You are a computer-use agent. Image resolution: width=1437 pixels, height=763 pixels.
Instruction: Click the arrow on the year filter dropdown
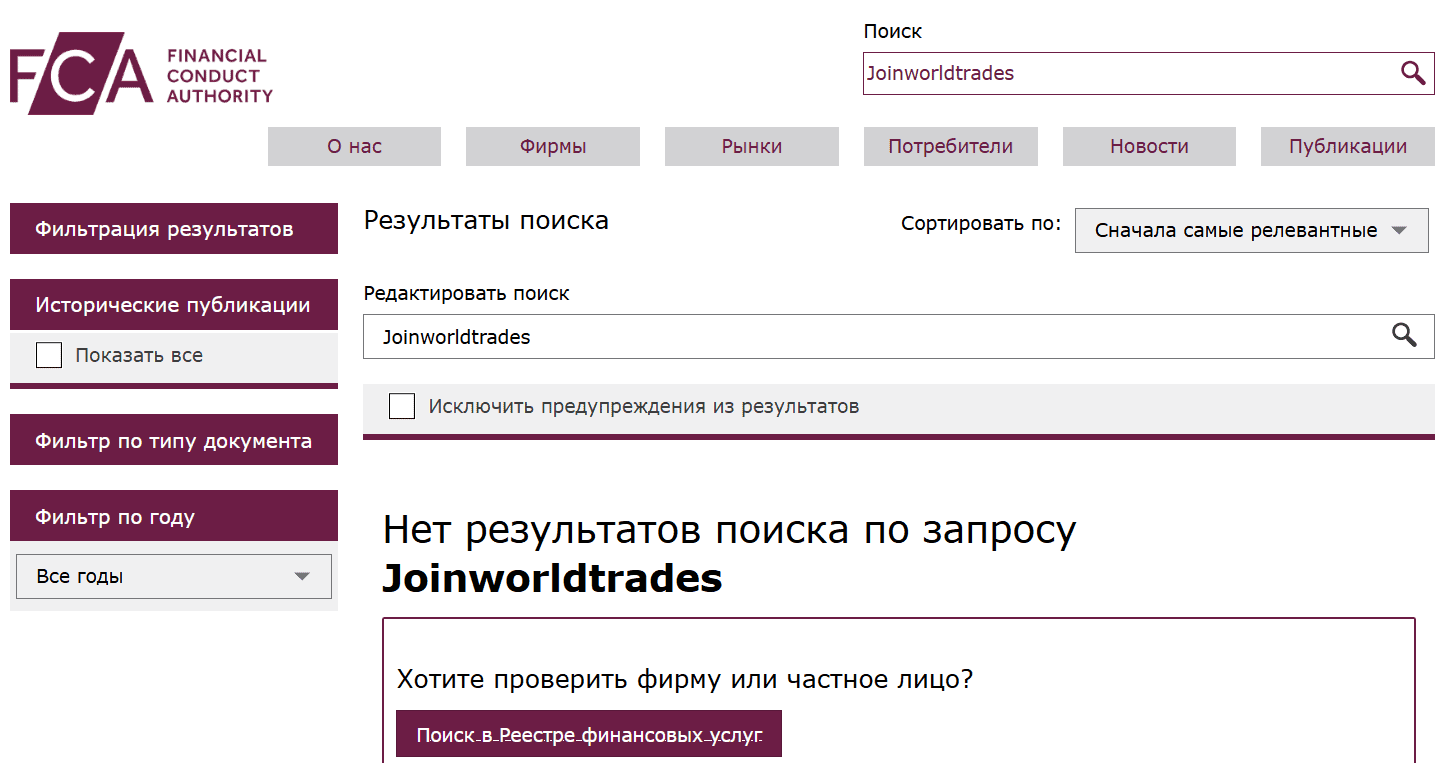(x=303, y=576)
